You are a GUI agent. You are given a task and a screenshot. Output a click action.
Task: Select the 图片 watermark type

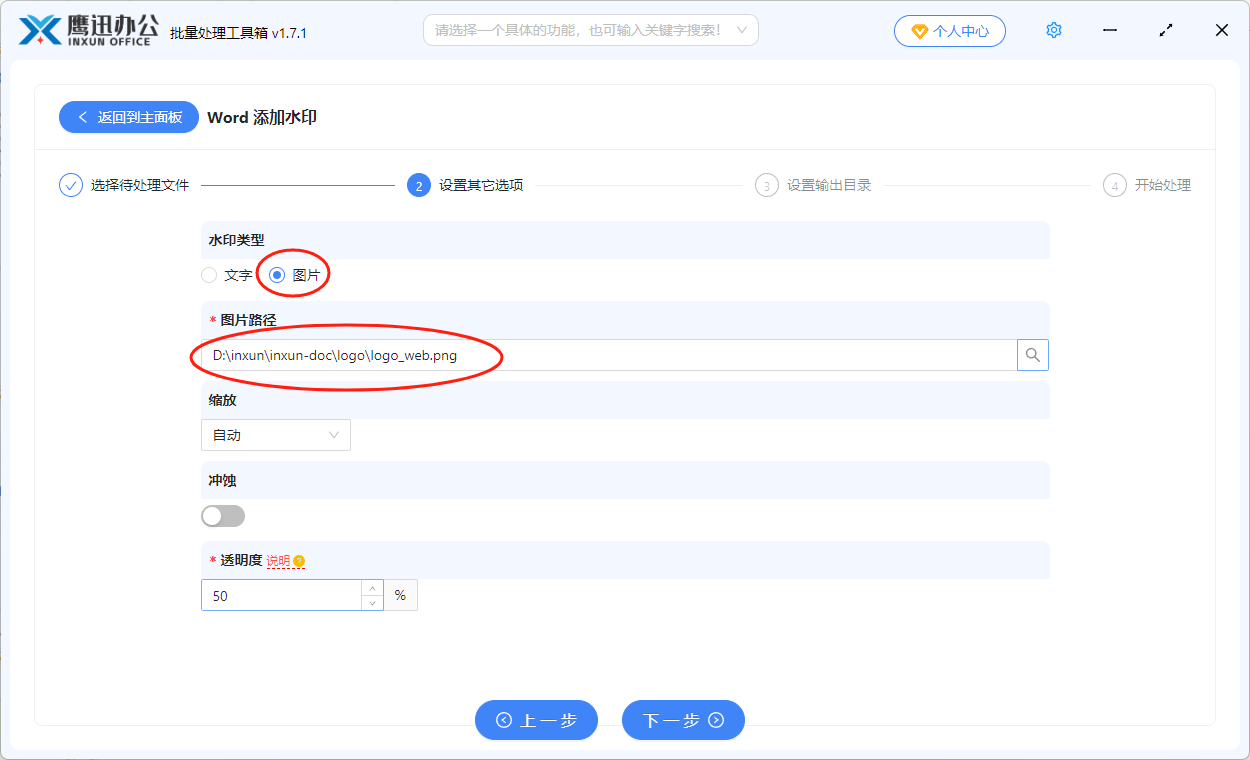(x=295, y=275)
